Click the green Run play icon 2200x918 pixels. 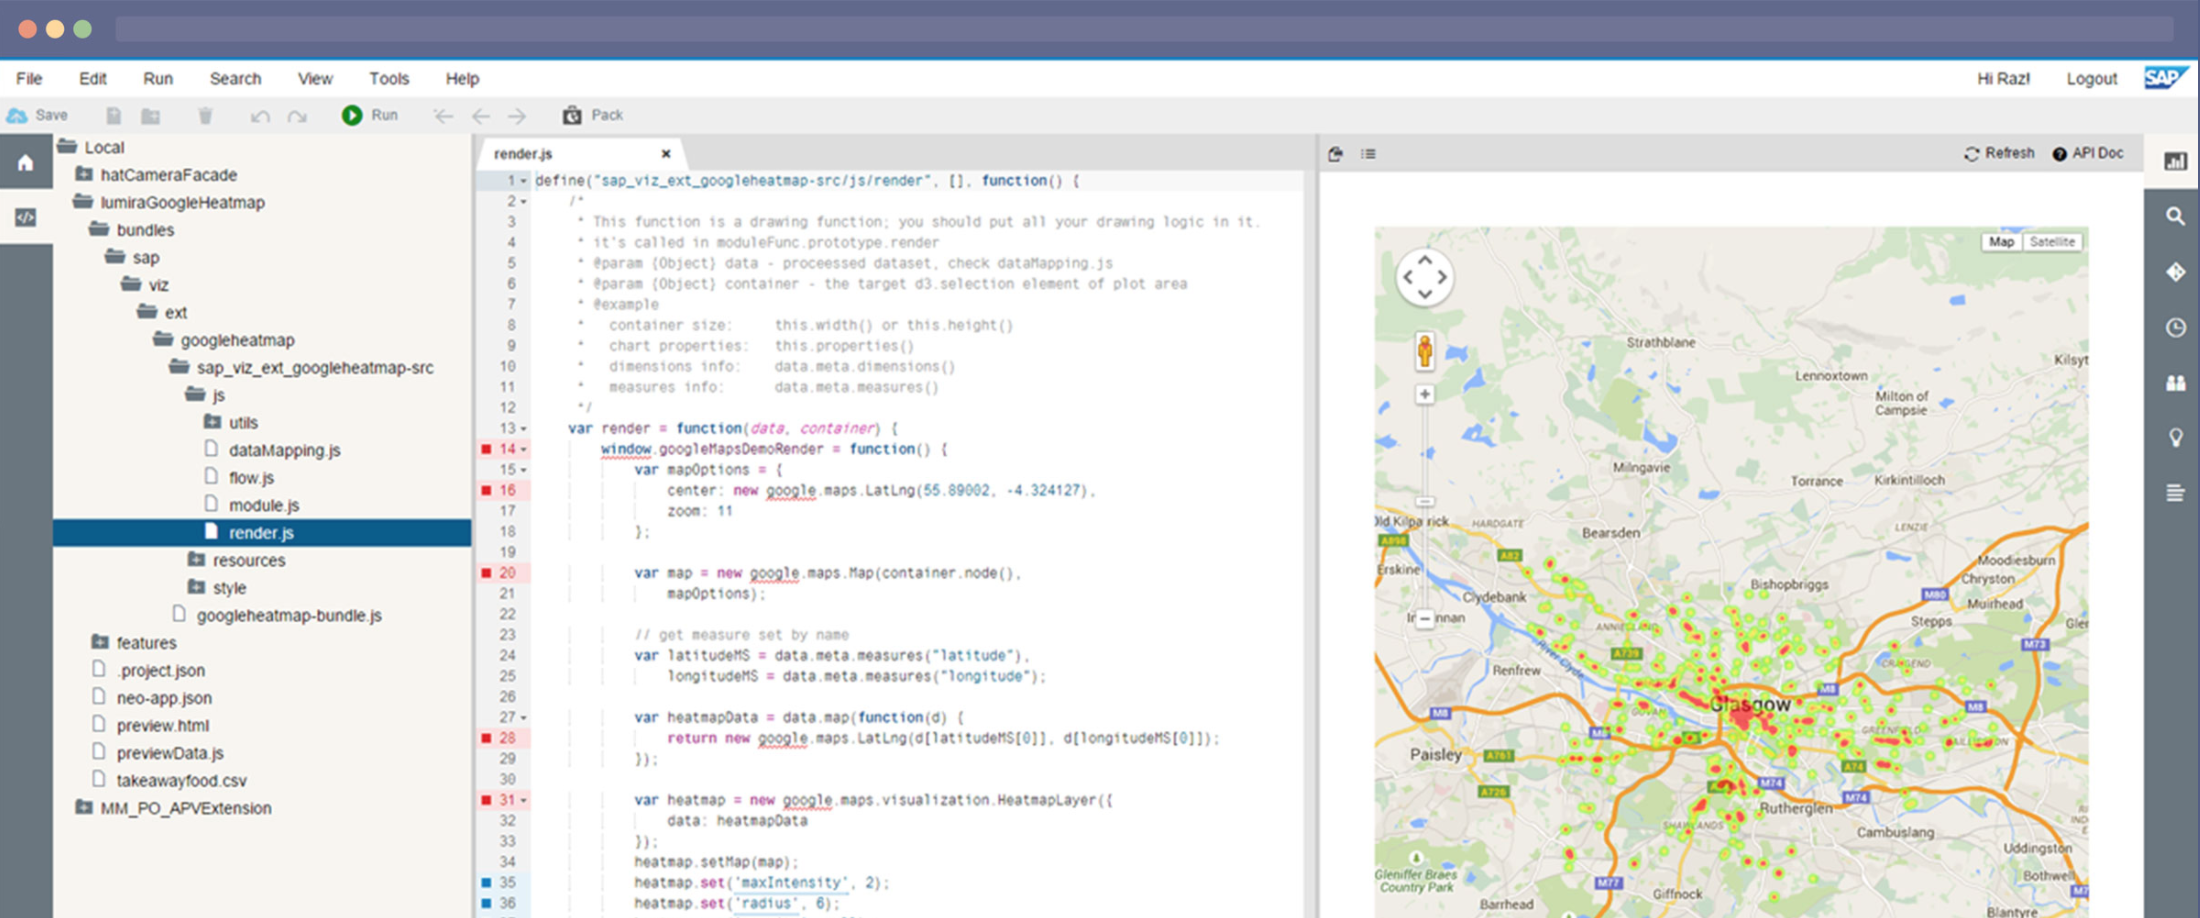tap(352, 115)
